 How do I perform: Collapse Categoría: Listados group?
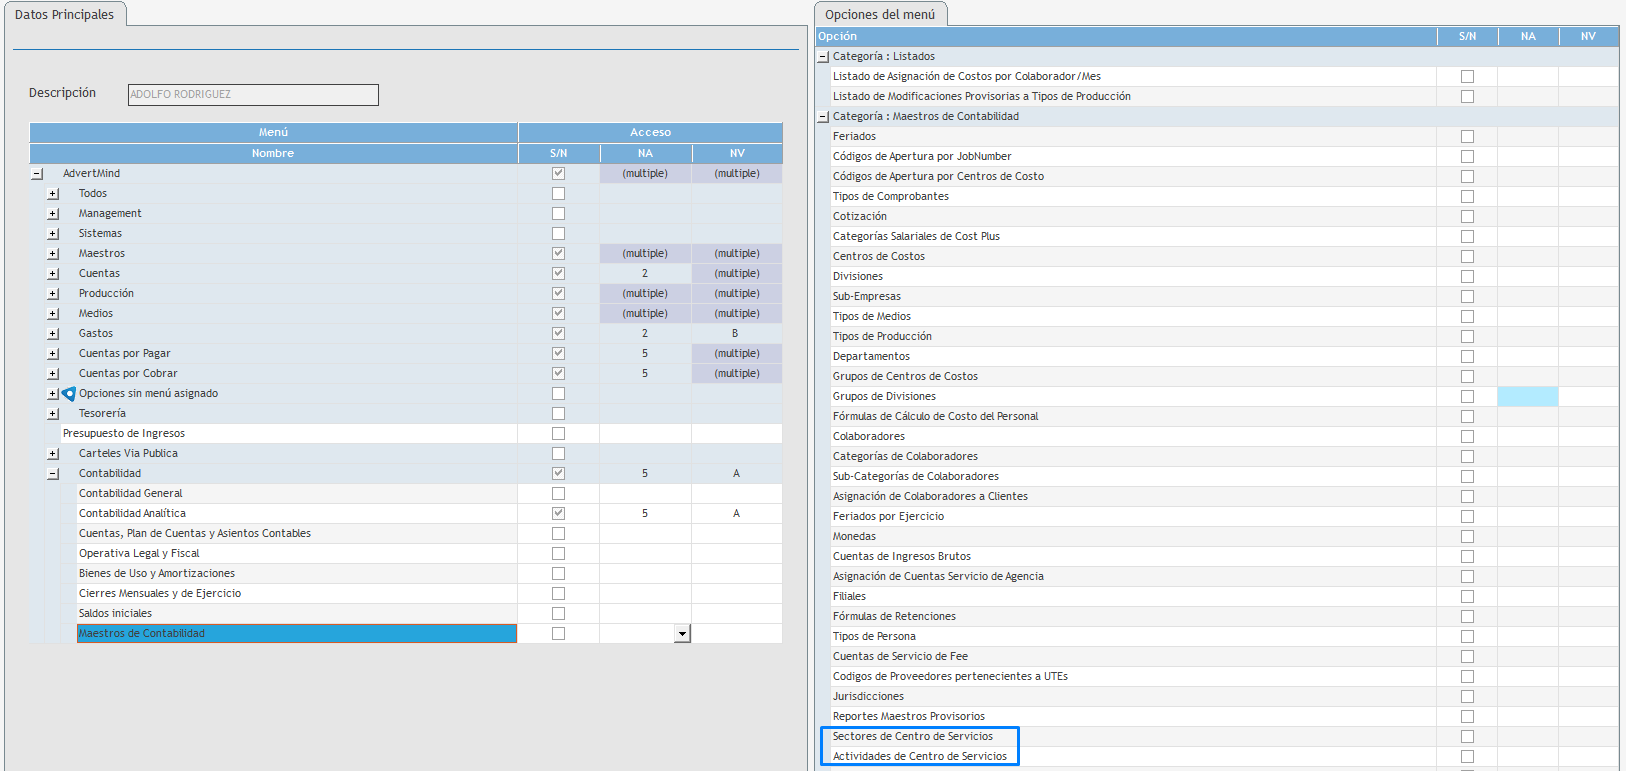pos(823,57)
